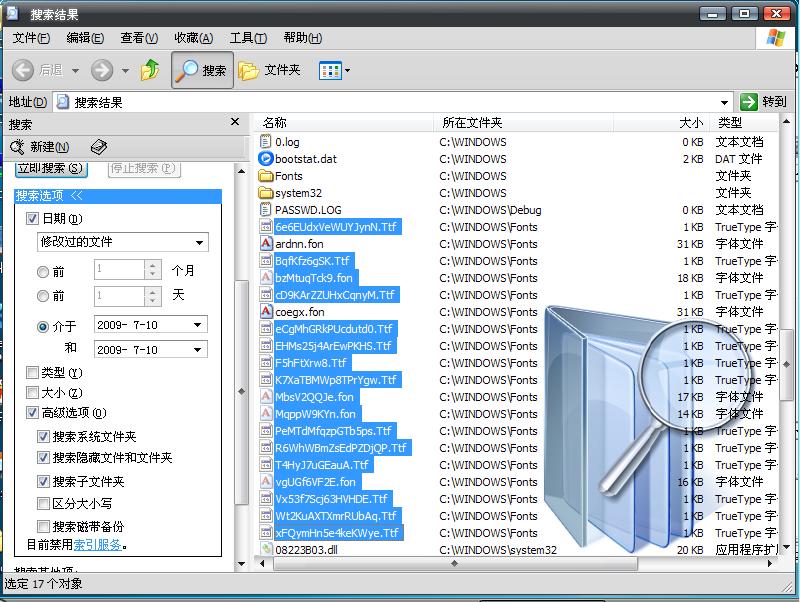Close the search side panel
800x602 pixels.
235,122
